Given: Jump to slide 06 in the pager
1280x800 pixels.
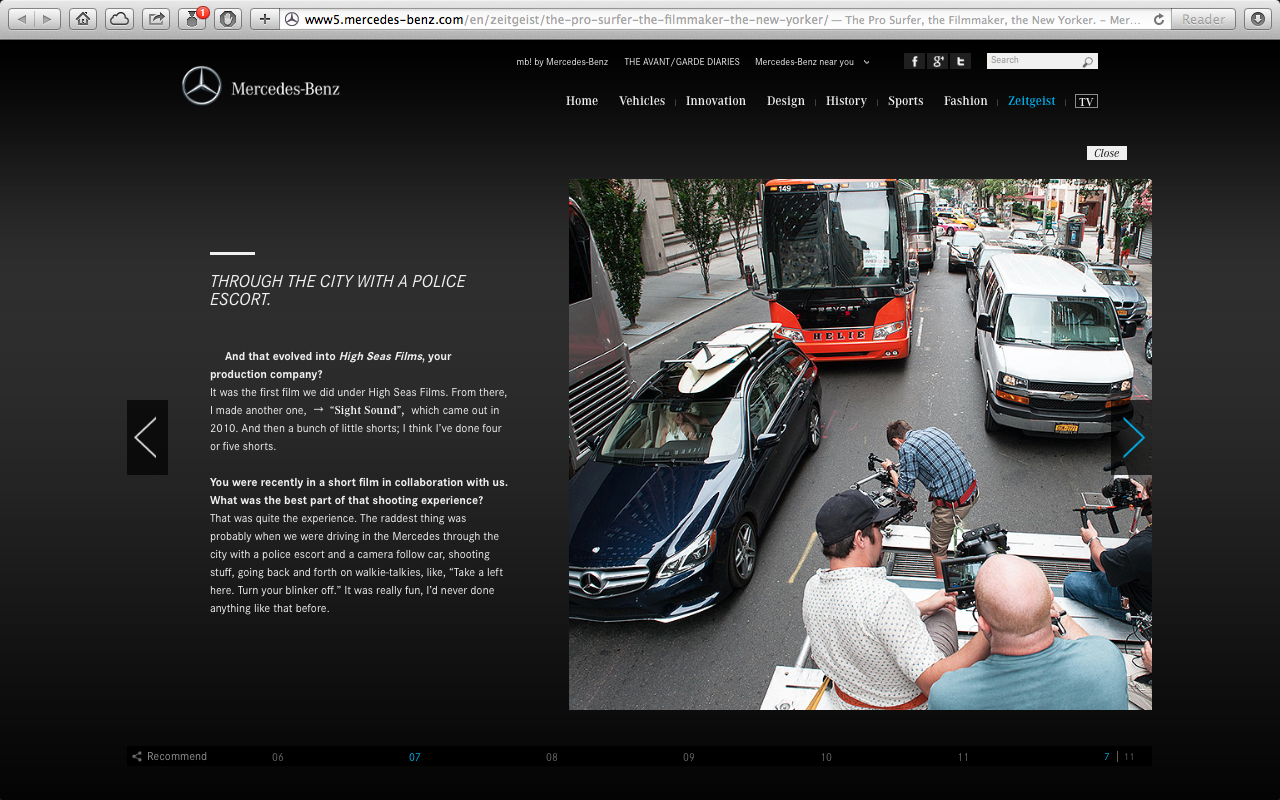Looking at the screenshot, I should (278, 757).
